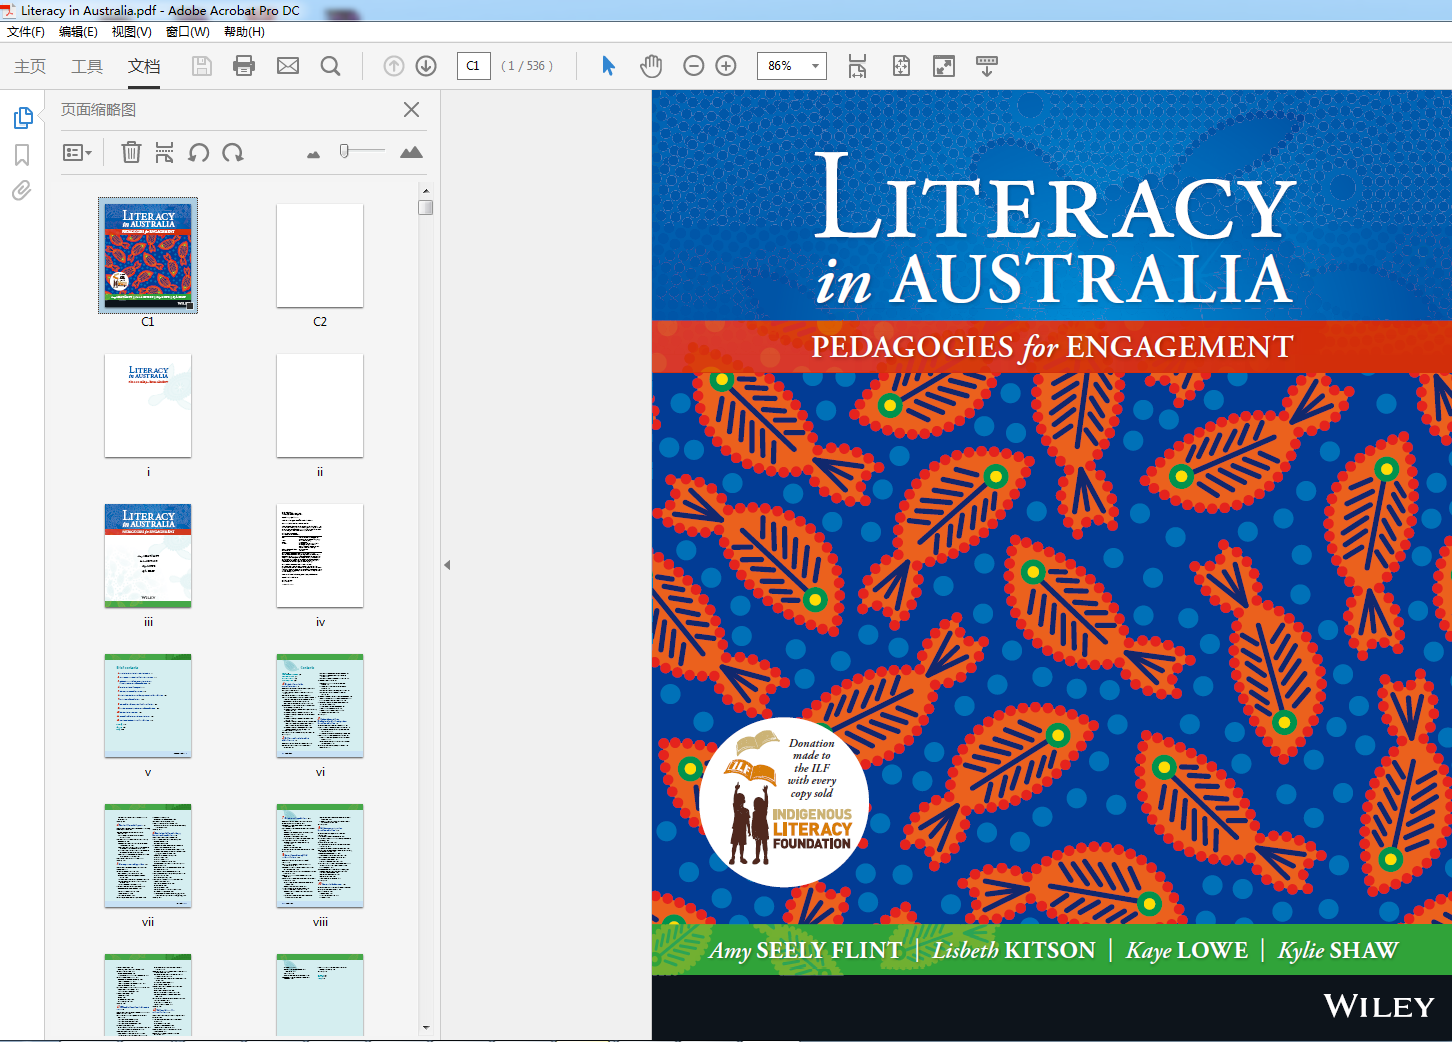Switch to 主页 tab
The width and height of the screenshot is (1452, 1042).
(x=30, y=66)
